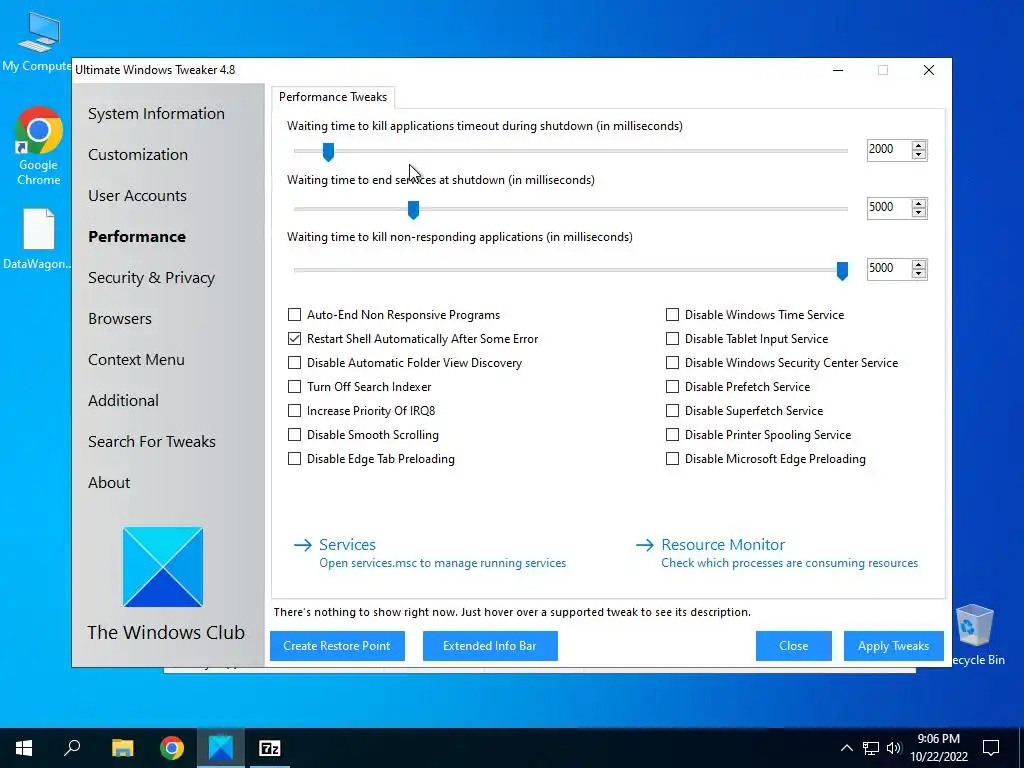1024x768 pixels.
Task: Select Performance in sidebar
Action: pos(137,236)
